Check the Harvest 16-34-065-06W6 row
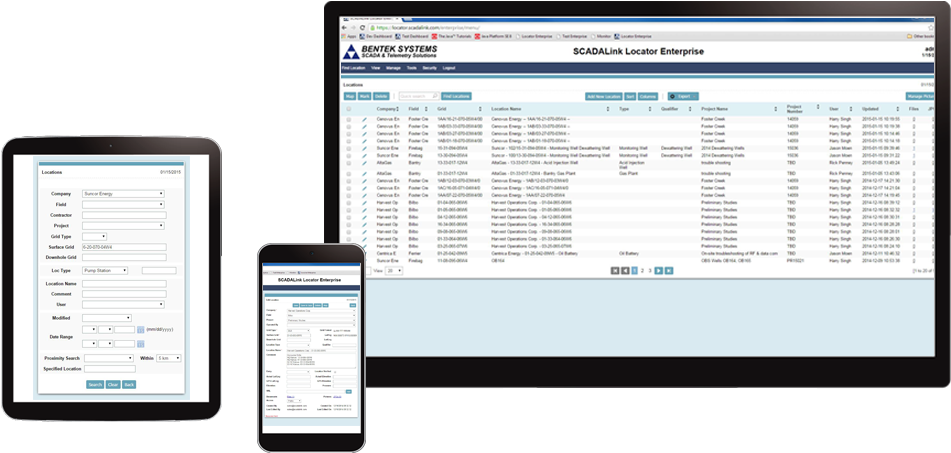The image size is (951, 453). (349, 224)
